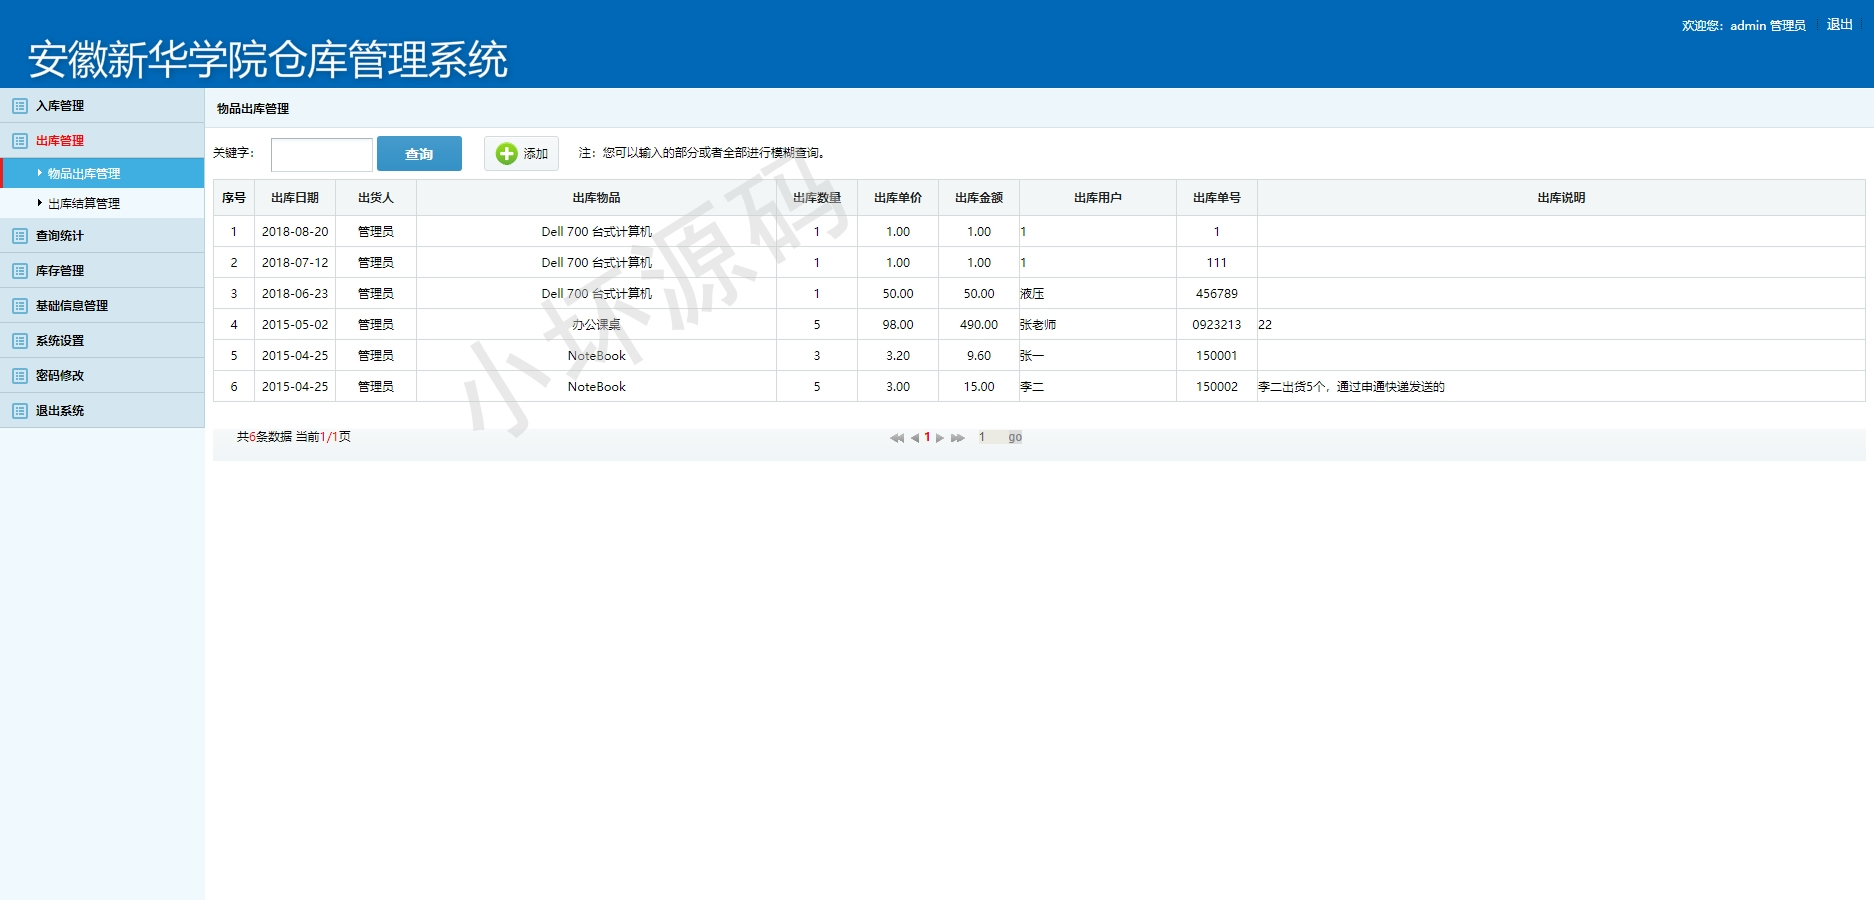Select date cell 2018-07-12
Screen dimensions: 1874x900
point(295,263)
